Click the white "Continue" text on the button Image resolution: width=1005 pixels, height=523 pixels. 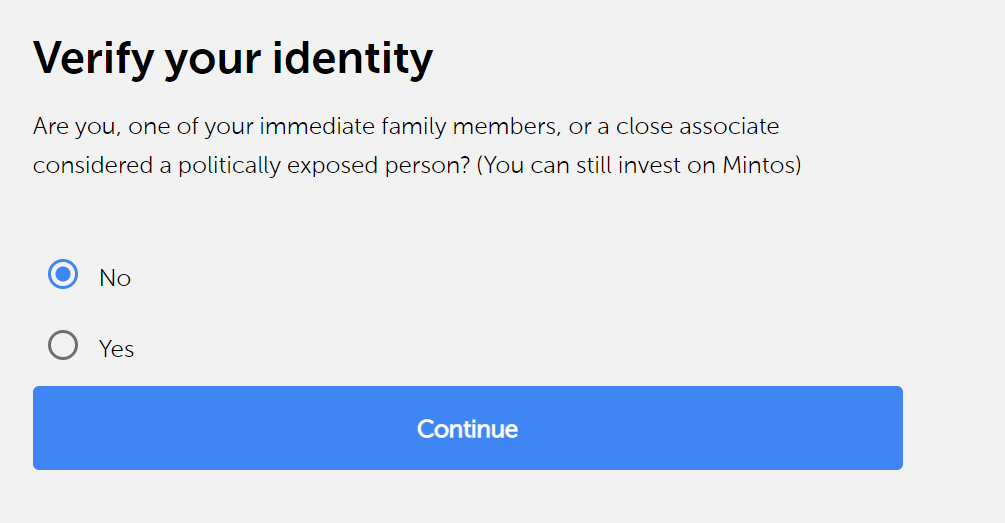point(467,429)
